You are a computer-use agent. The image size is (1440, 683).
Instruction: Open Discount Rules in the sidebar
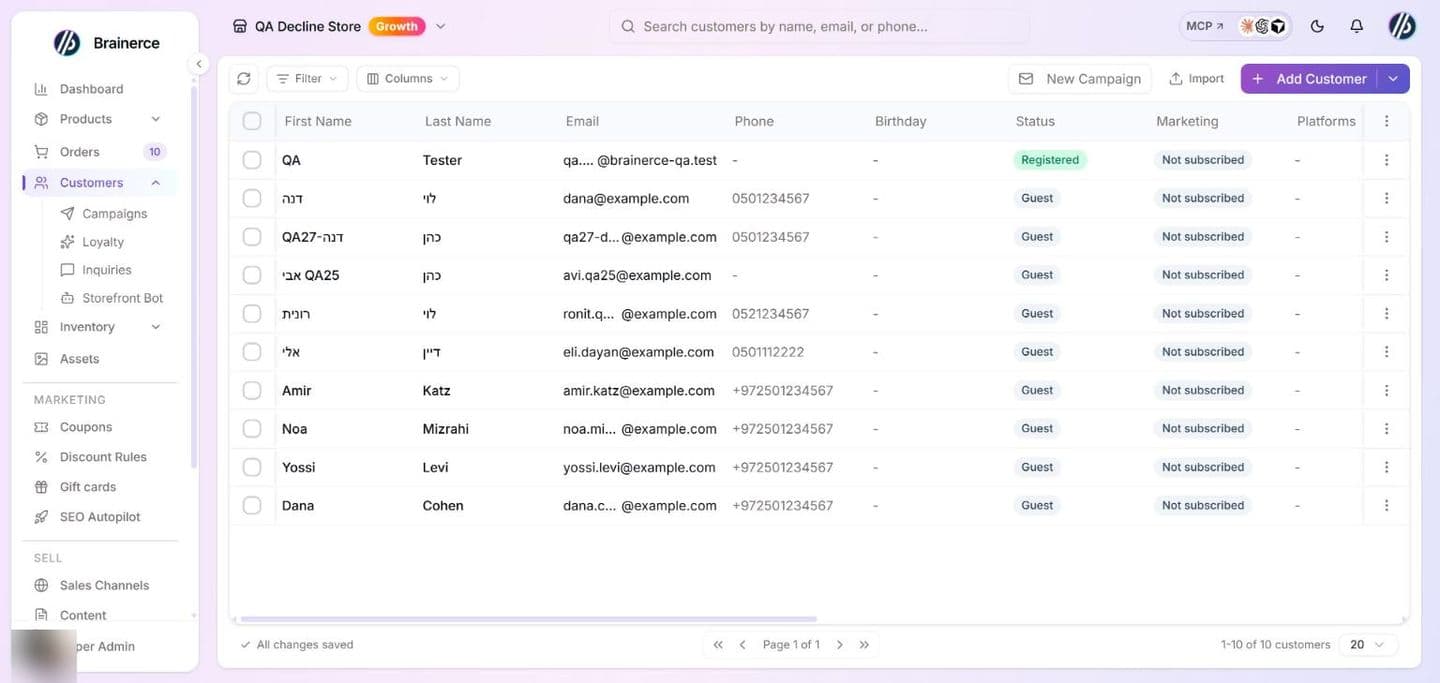102,457
